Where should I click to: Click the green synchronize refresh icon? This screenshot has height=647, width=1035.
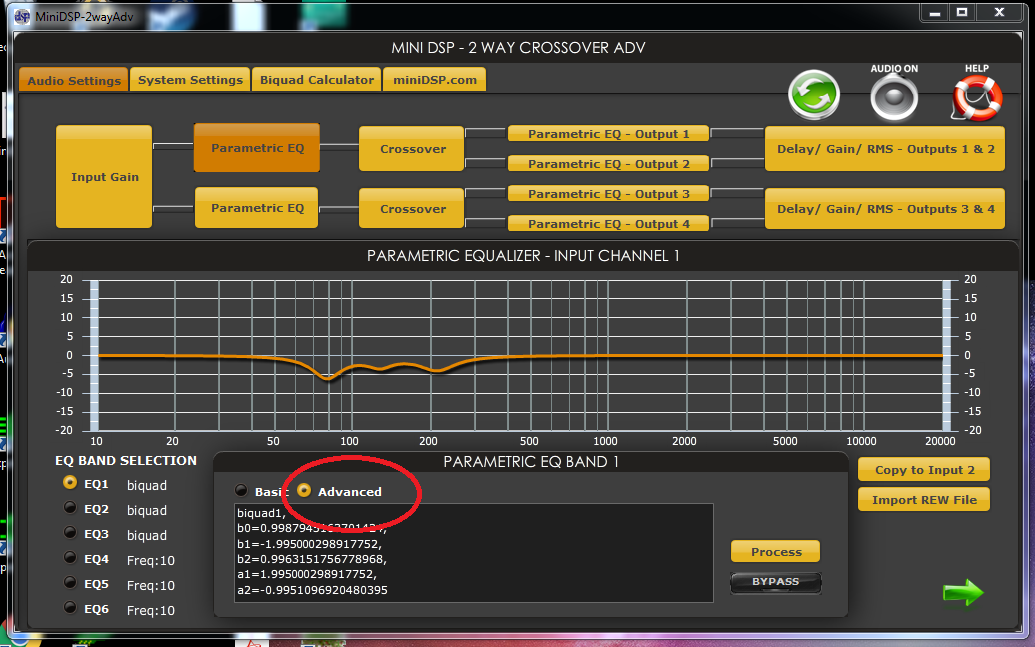pos(814,95)
